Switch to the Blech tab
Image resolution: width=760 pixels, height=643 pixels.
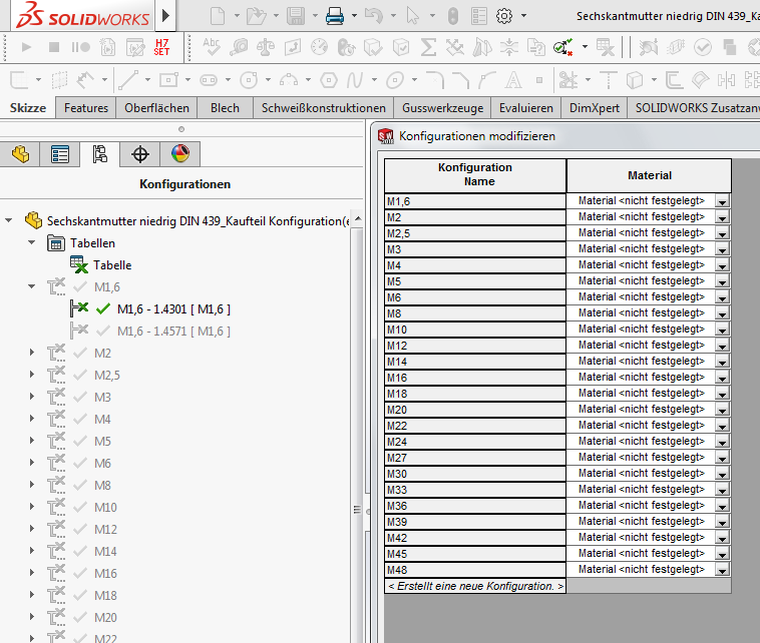[225, 108]
